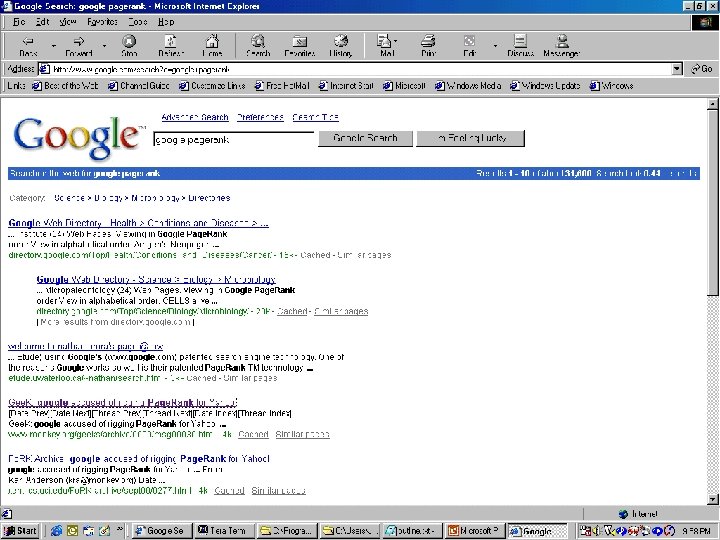Expand the Address bar dropdown list

coord(677,69)
